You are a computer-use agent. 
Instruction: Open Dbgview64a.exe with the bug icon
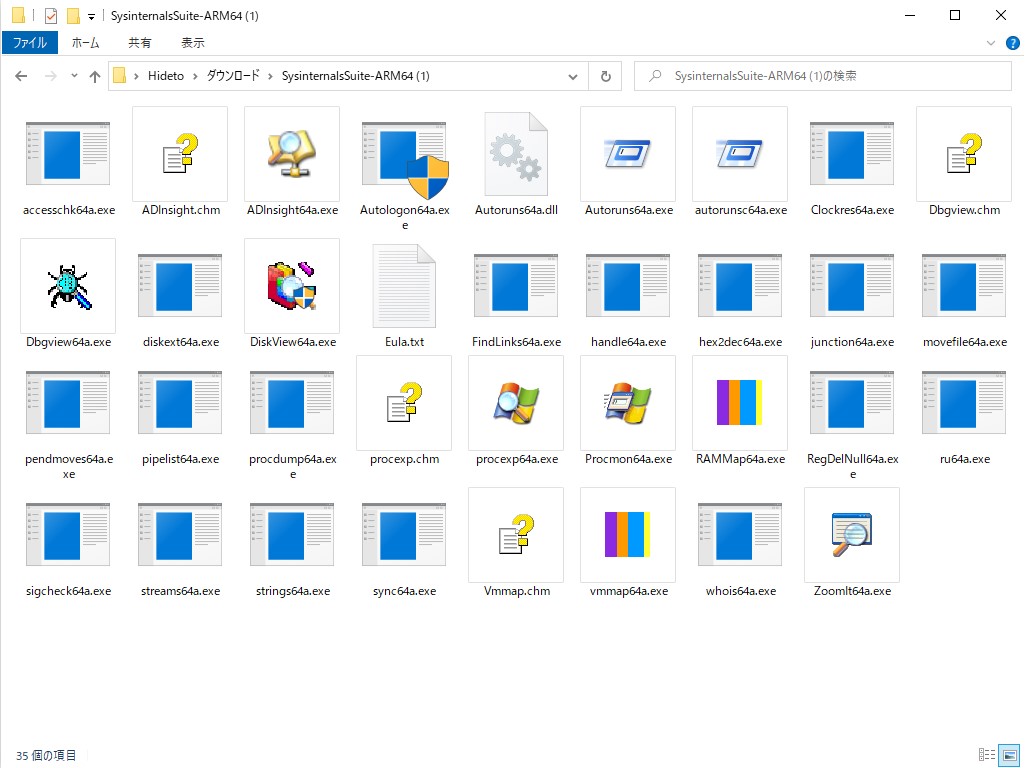(x=67, y=285)
